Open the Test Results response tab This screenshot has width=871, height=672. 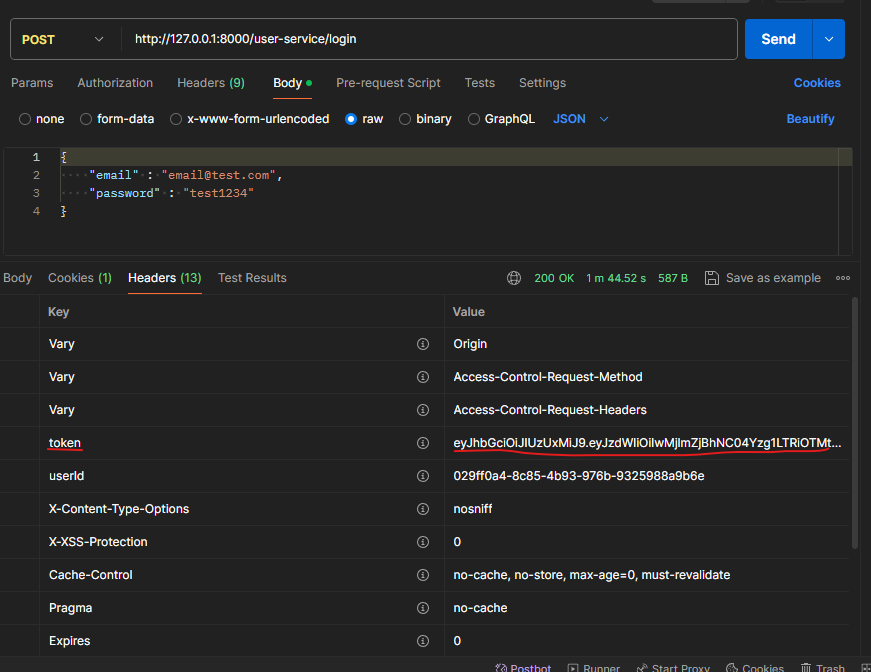(x=252, y=278)
